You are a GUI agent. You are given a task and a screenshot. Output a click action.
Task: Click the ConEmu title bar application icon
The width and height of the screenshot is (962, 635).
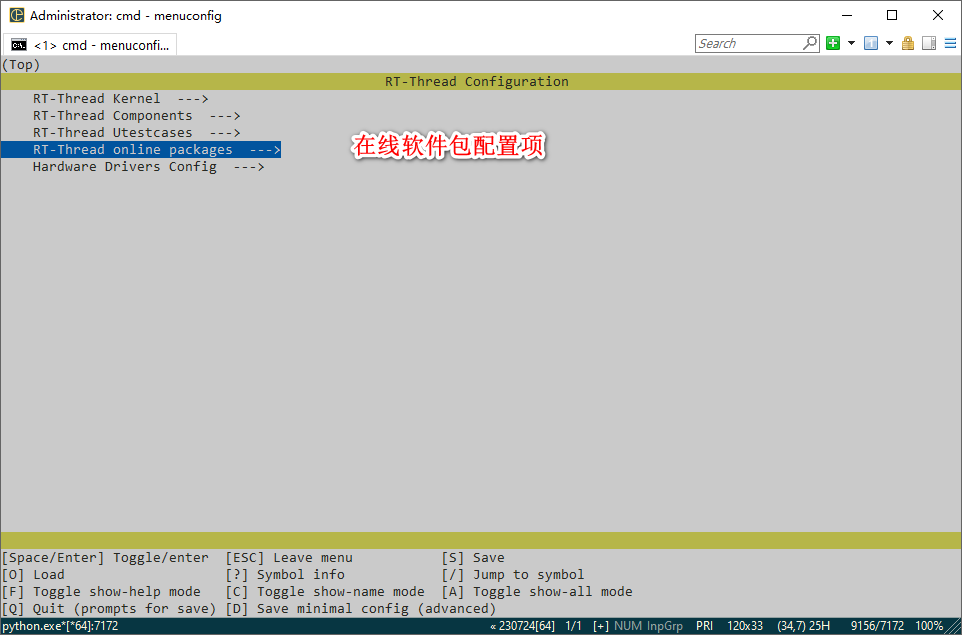tap(17, 15)
